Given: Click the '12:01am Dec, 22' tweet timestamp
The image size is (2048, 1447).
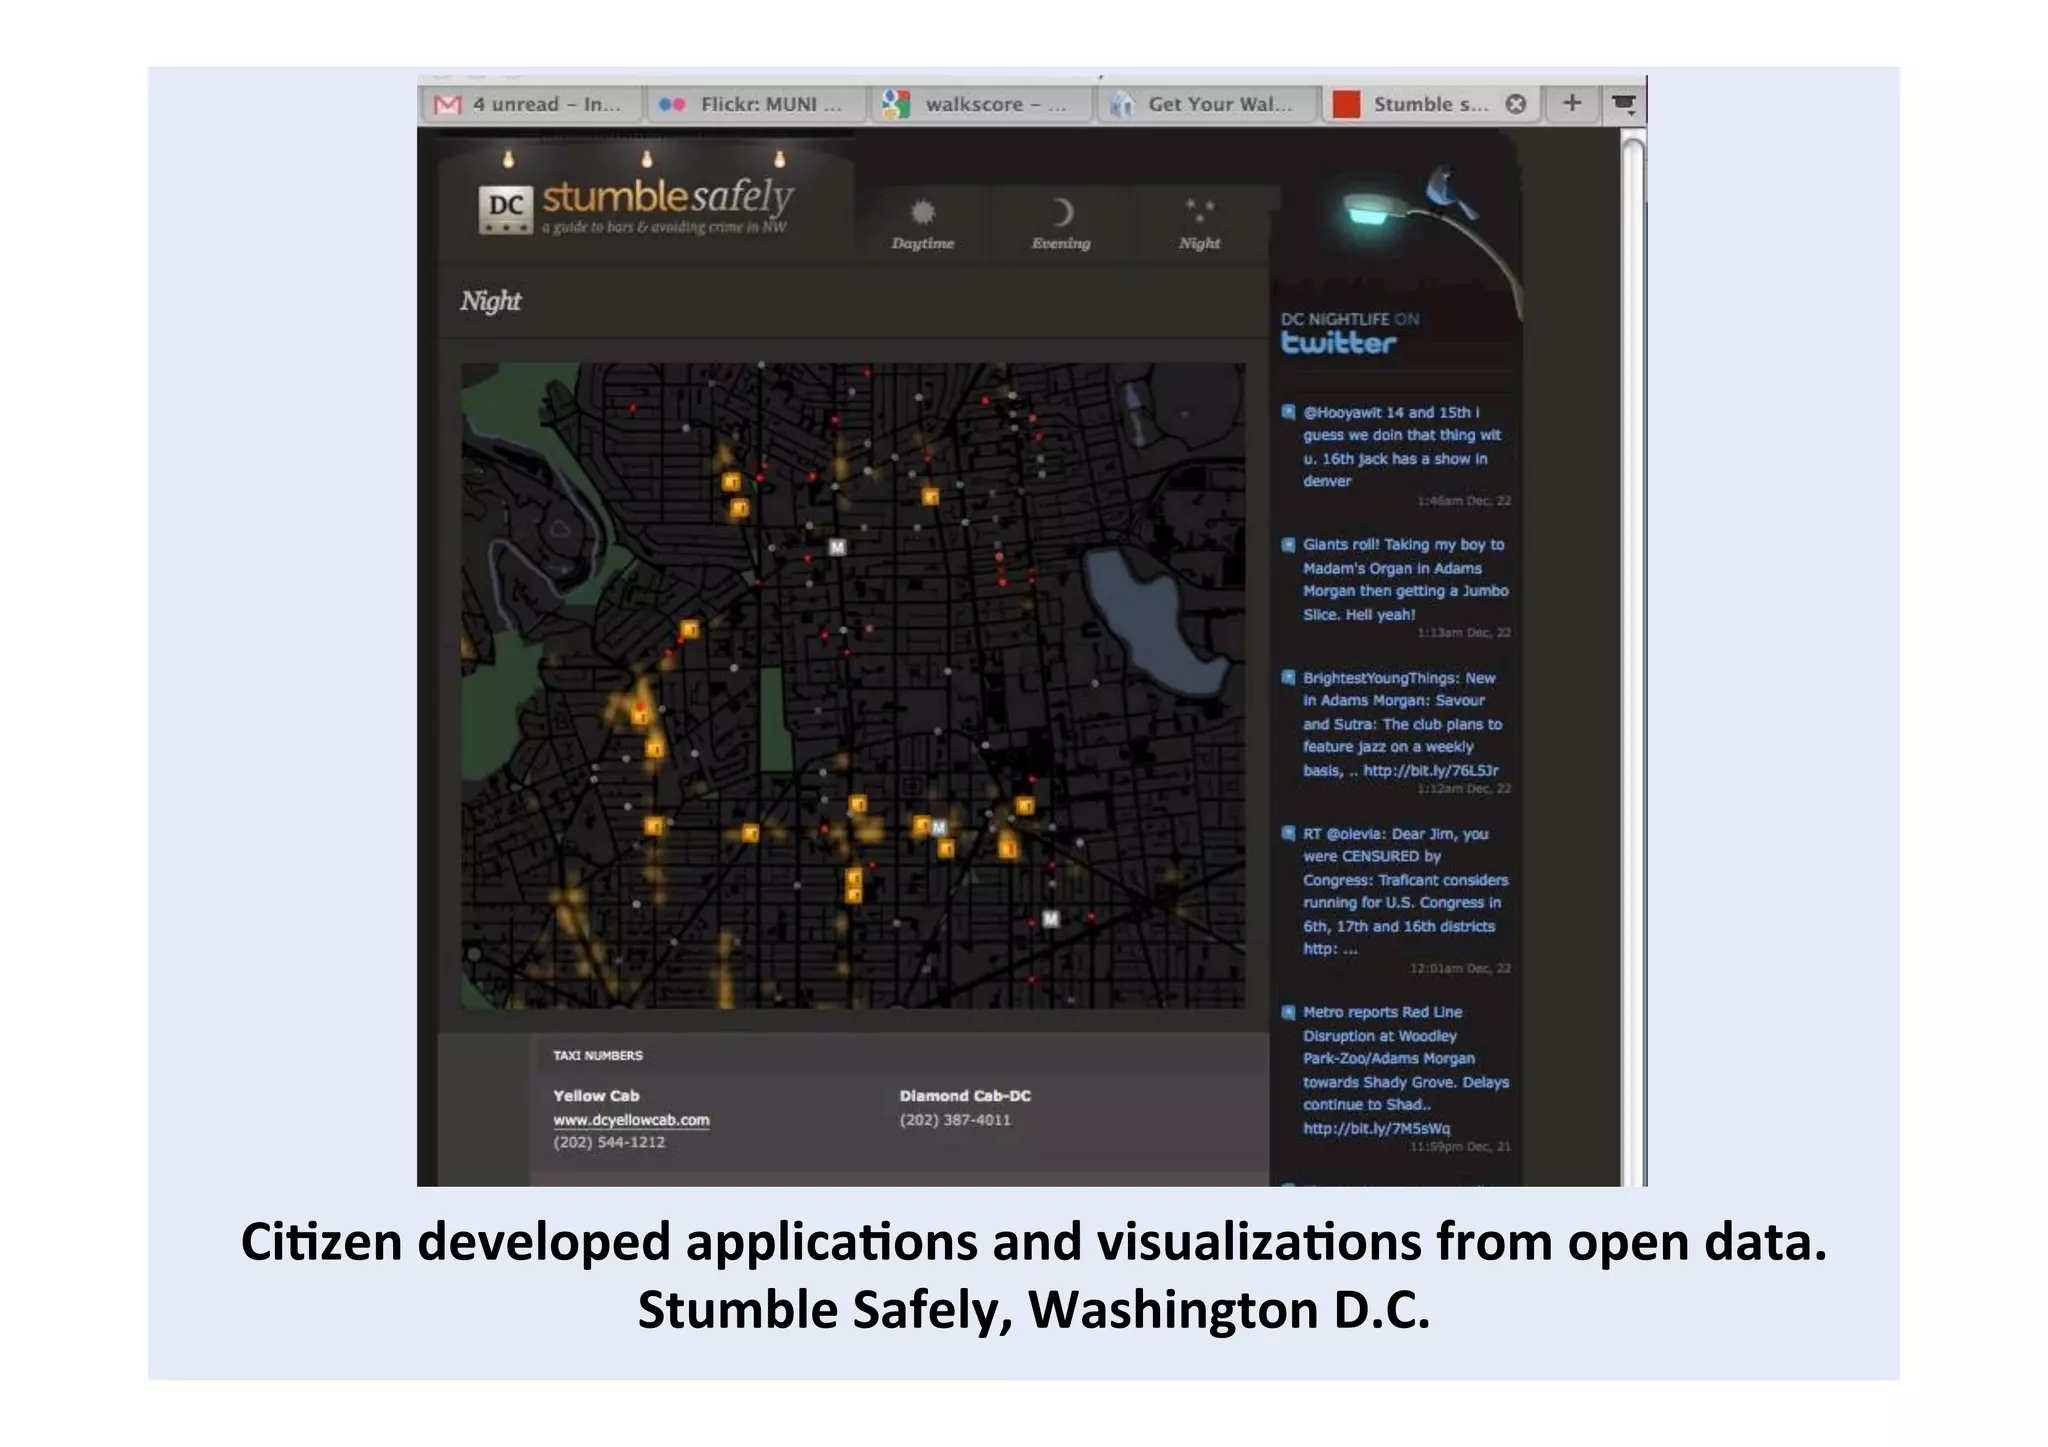Looking at the screenshot, I should (1460, 968).
